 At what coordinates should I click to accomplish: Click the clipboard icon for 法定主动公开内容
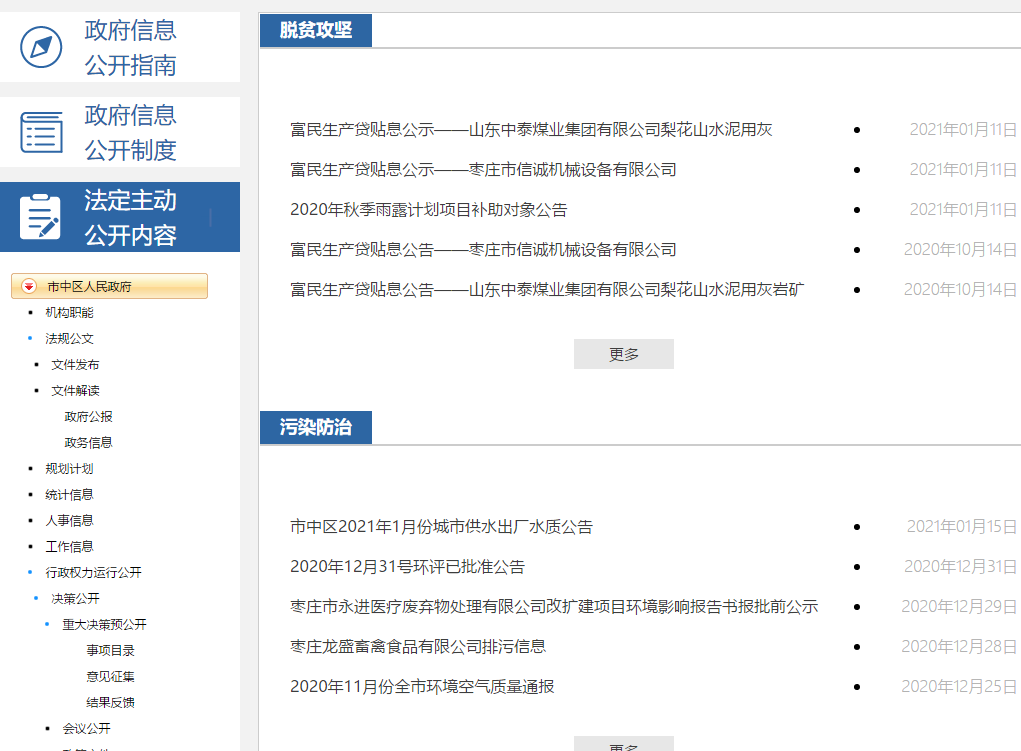pyautogui.click(x=41, y=217)
